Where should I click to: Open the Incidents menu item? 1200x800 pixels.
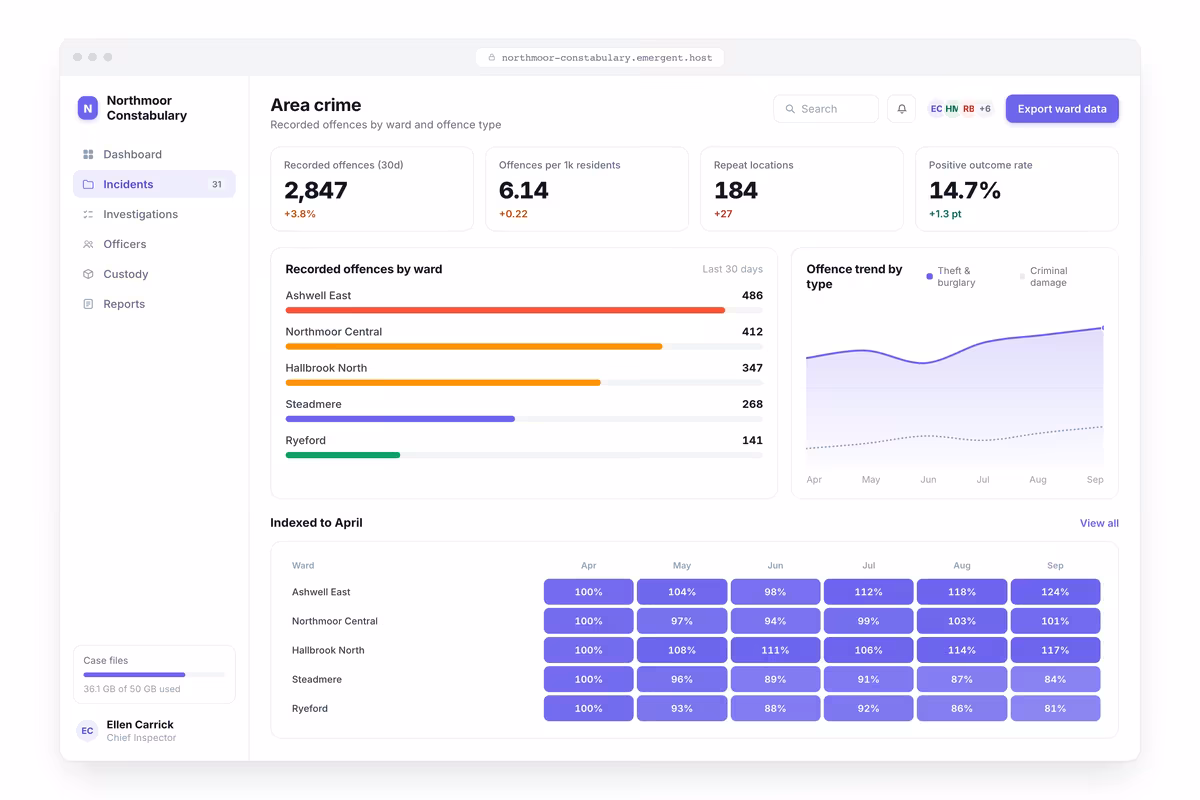click(154, 184)
